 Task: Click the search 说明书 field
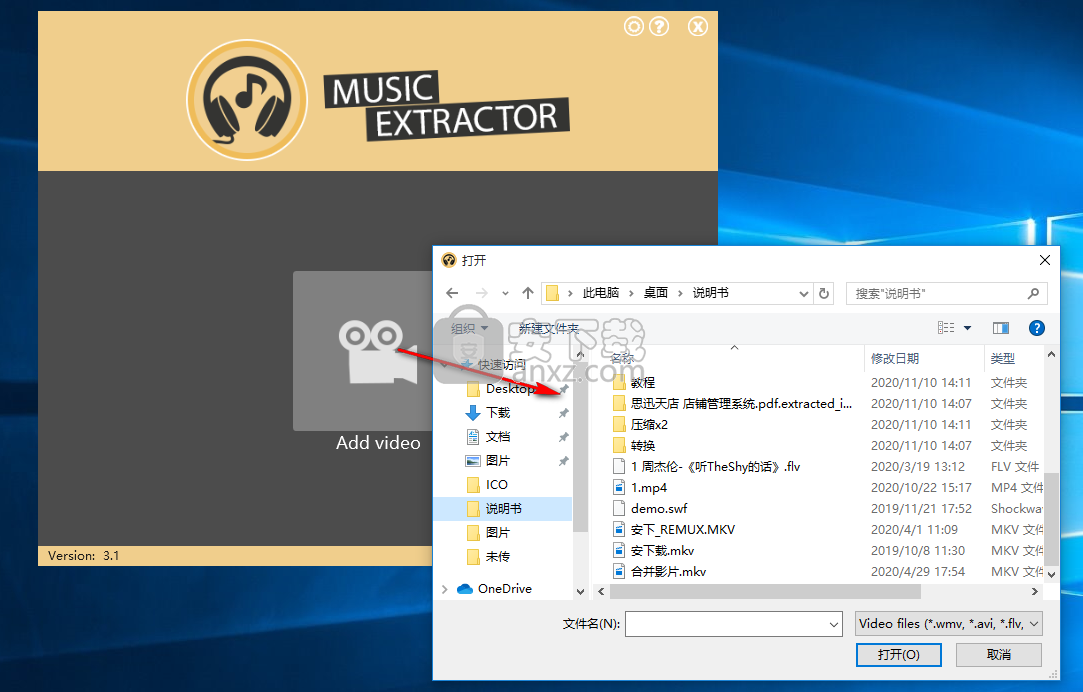(946, 294)
